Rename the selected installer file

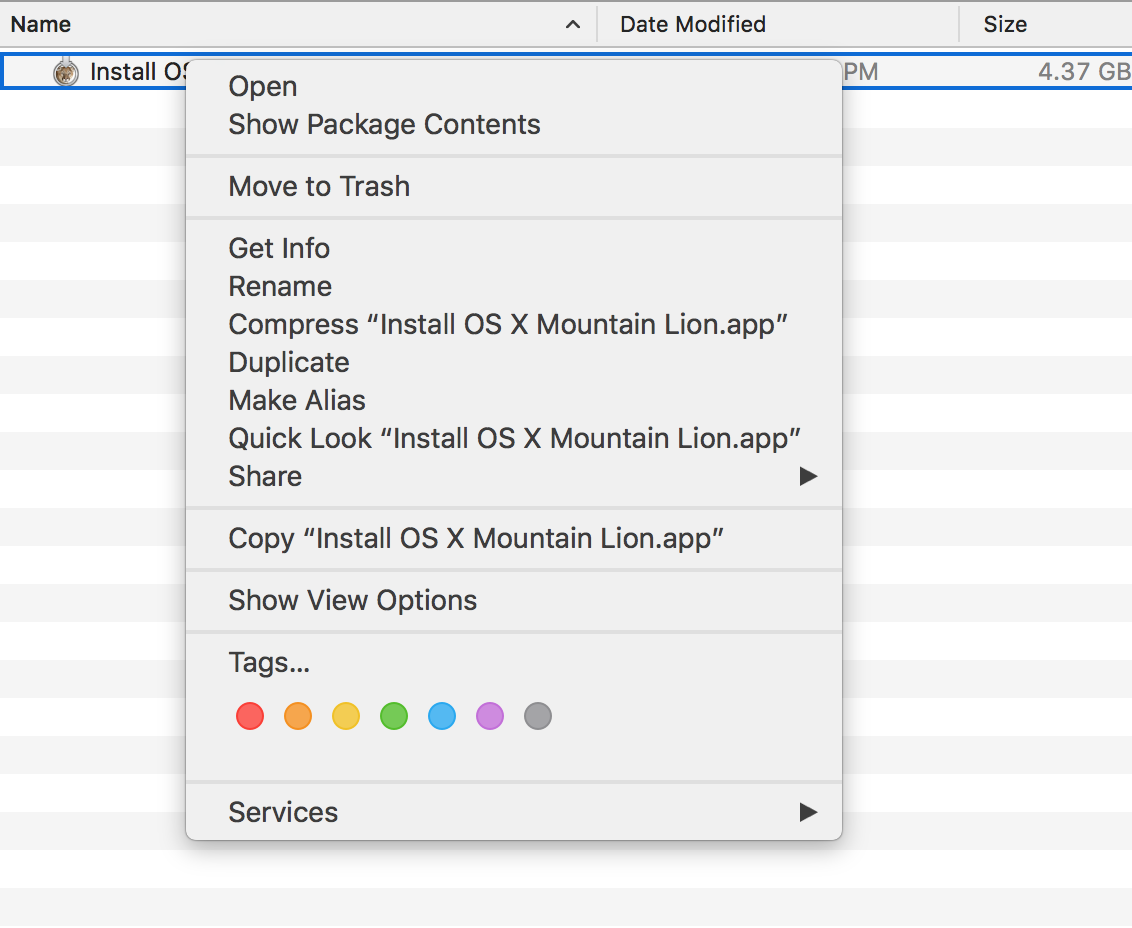(280, 287)
